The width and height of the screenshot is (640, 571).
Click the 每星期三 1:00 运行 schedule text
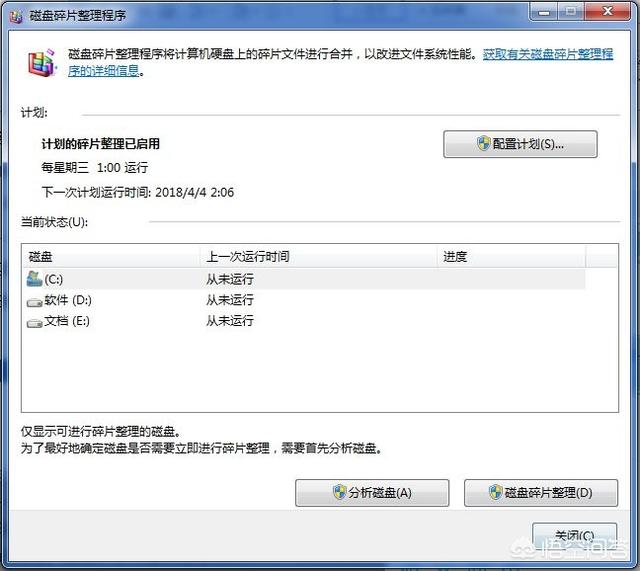[x=95, y=168]
